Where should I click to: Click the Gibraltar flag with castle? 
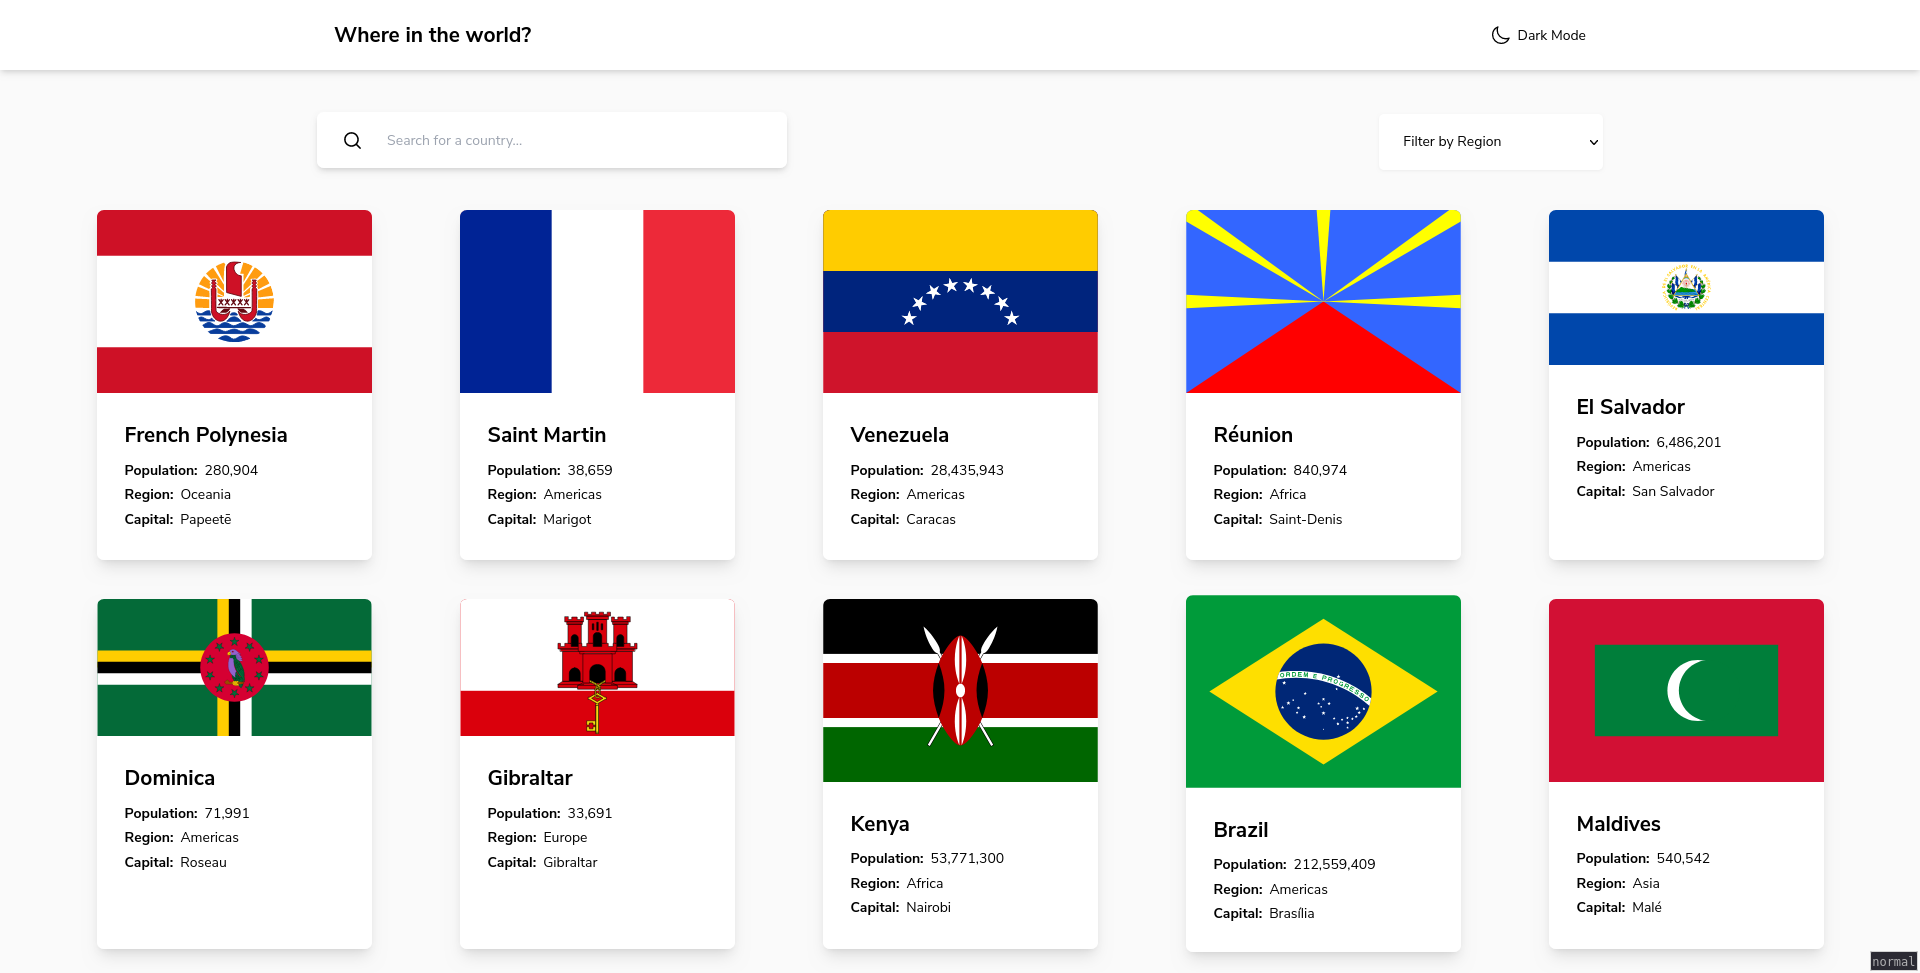point(597,667)
